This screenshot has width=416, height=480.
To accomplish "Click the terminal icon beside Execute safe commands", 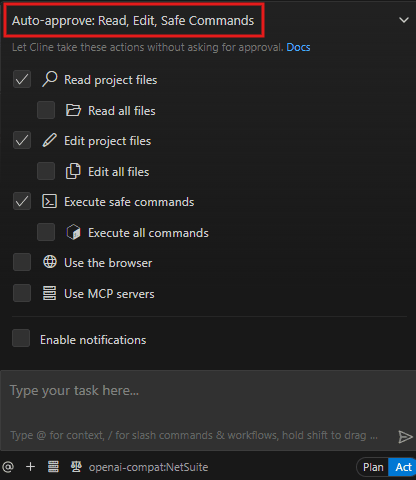I will (x=50, y=201).
